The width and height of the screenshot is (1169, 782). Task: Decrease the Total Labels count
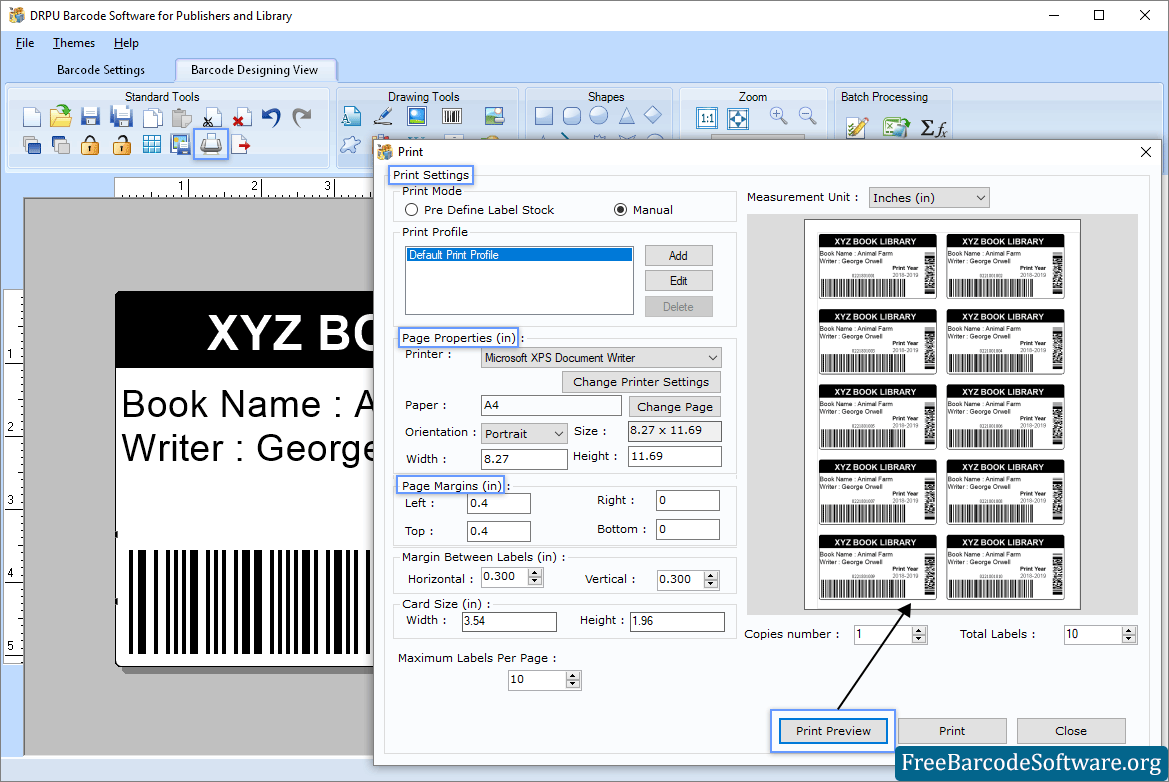[1128, 640]
